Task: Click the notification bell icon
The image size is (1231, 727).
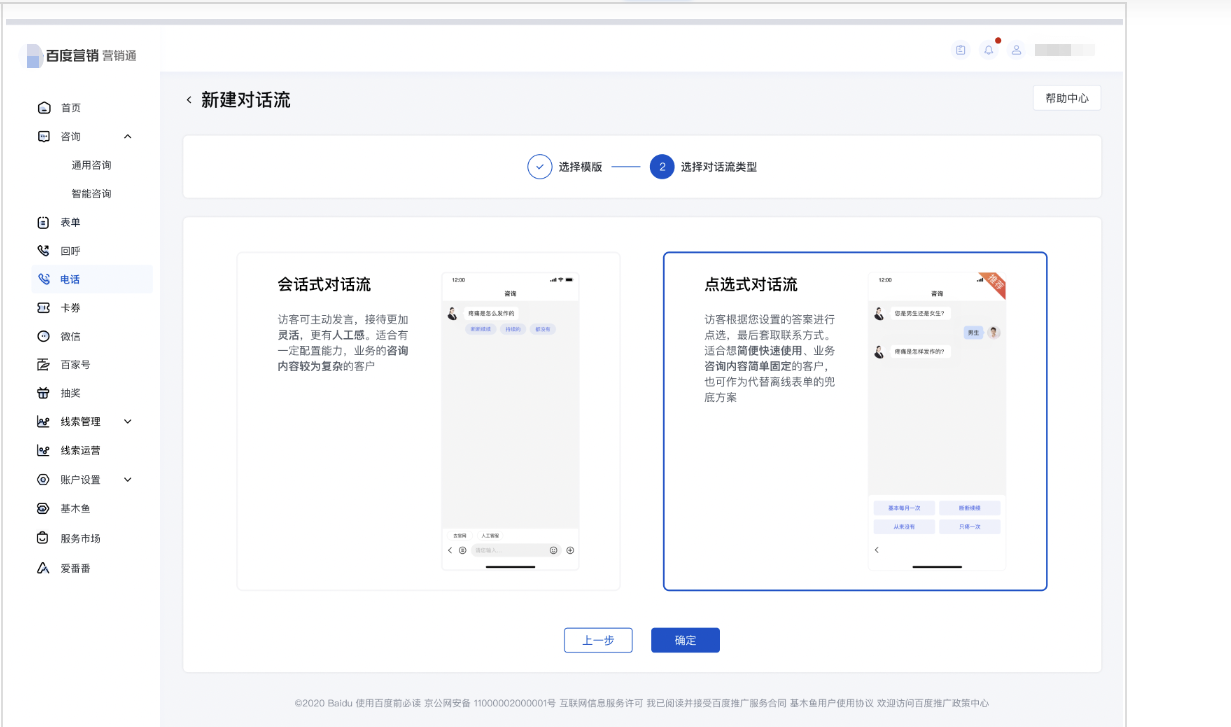Action: pos(989,49)
